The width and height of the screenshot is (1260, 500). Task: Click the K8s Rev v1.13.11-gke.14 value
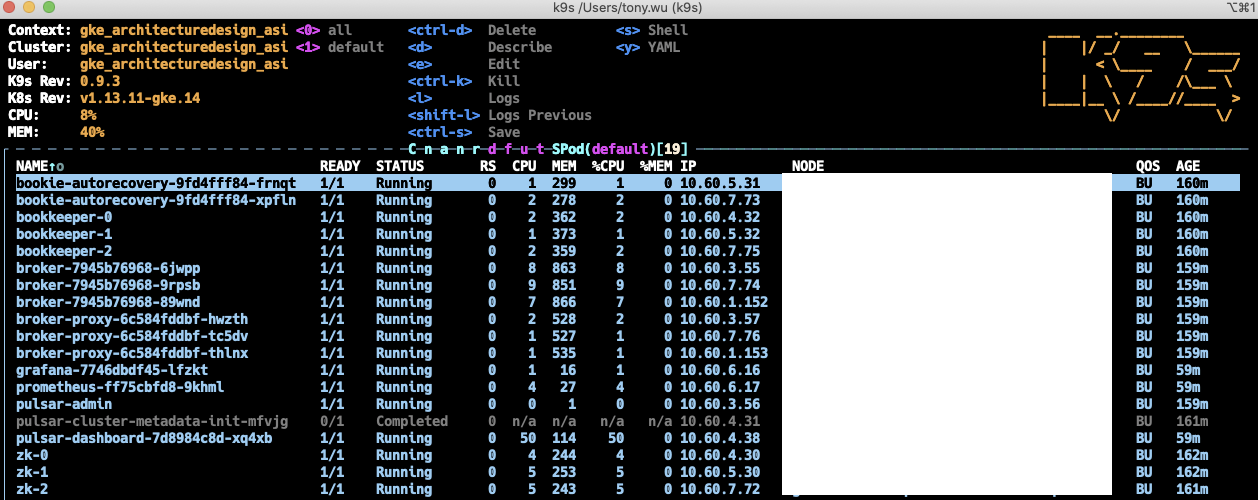(140, 98)
